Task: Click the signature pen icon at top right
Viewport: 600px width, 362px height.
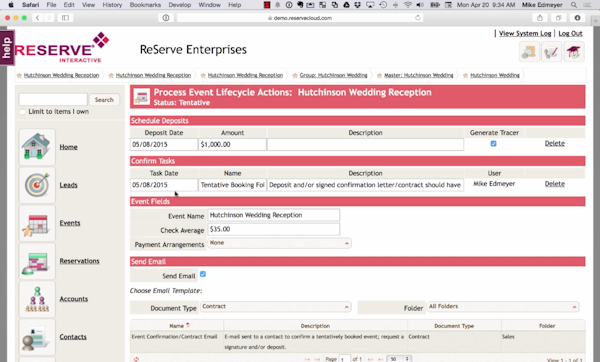Action: pos(551,52)
